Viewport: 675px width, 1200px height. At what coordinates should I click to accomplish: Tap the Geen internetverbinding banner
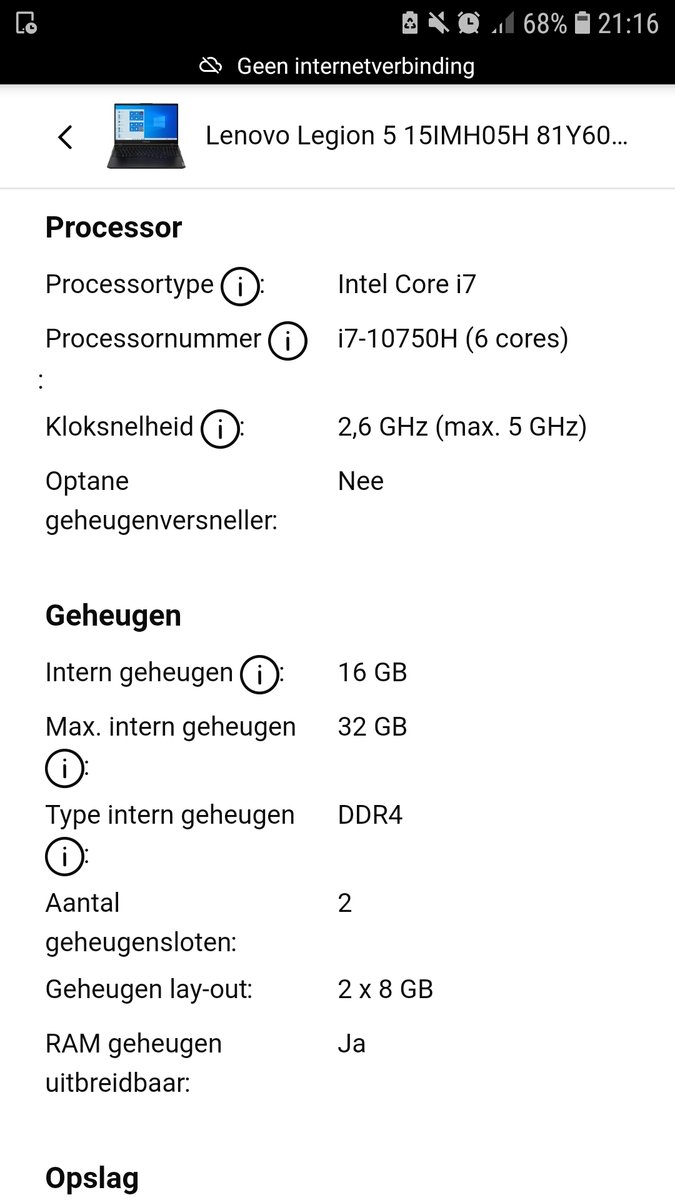pyautogui.click(x=337, y=66)
